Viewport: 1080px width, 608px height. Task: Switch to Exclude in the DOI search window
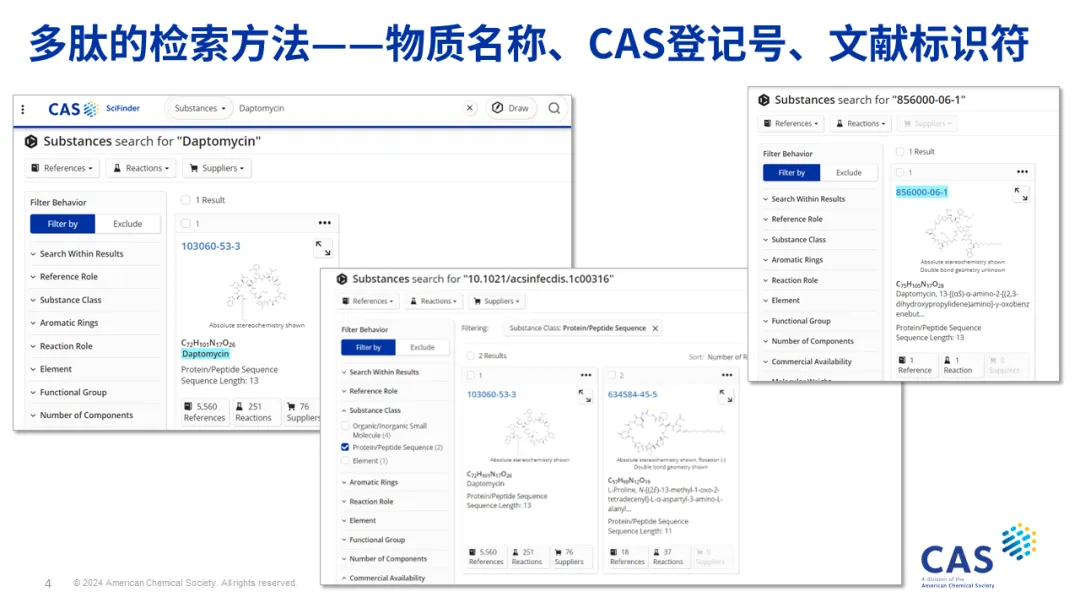tap(422, 348)
